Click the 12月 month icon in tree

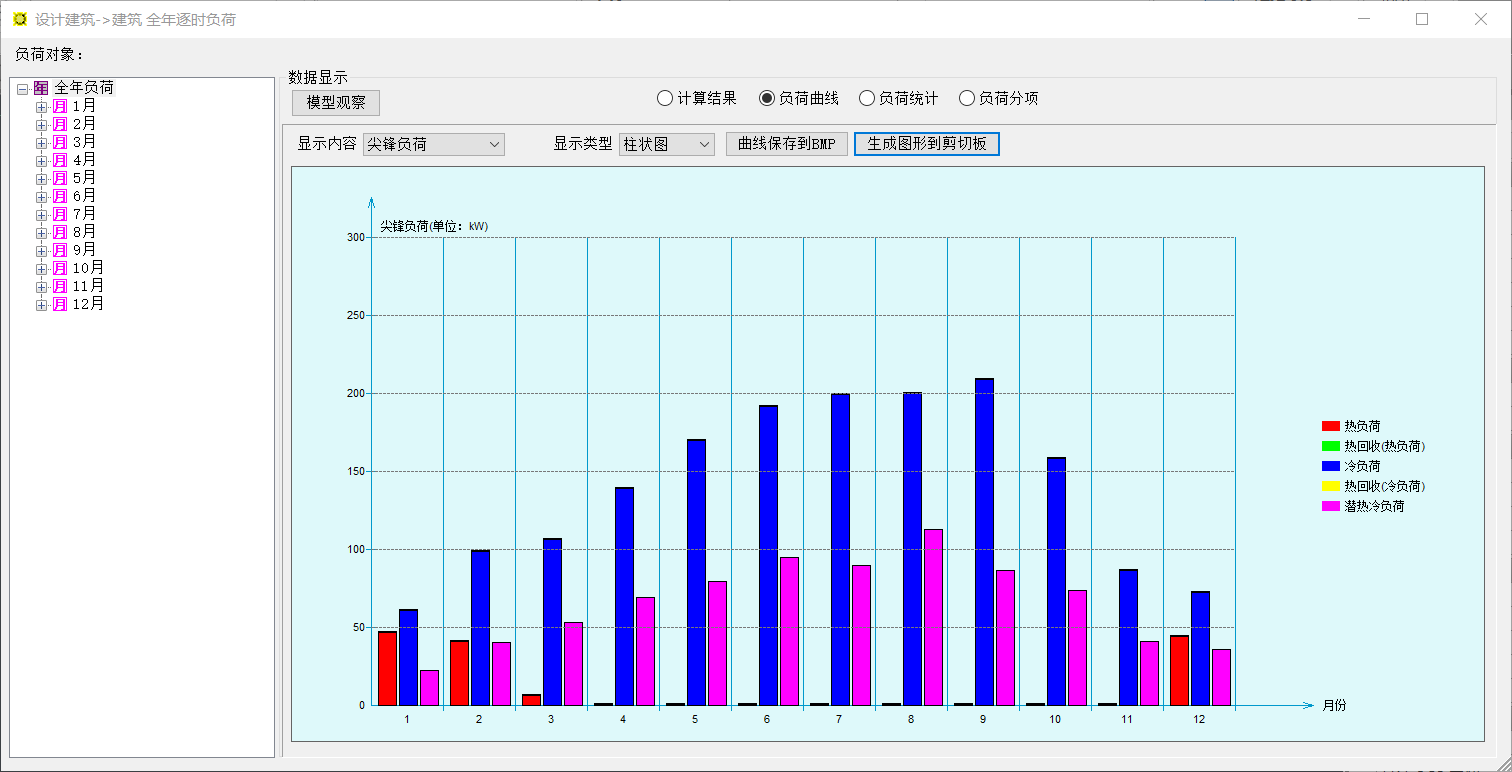(x=60, y=304)
